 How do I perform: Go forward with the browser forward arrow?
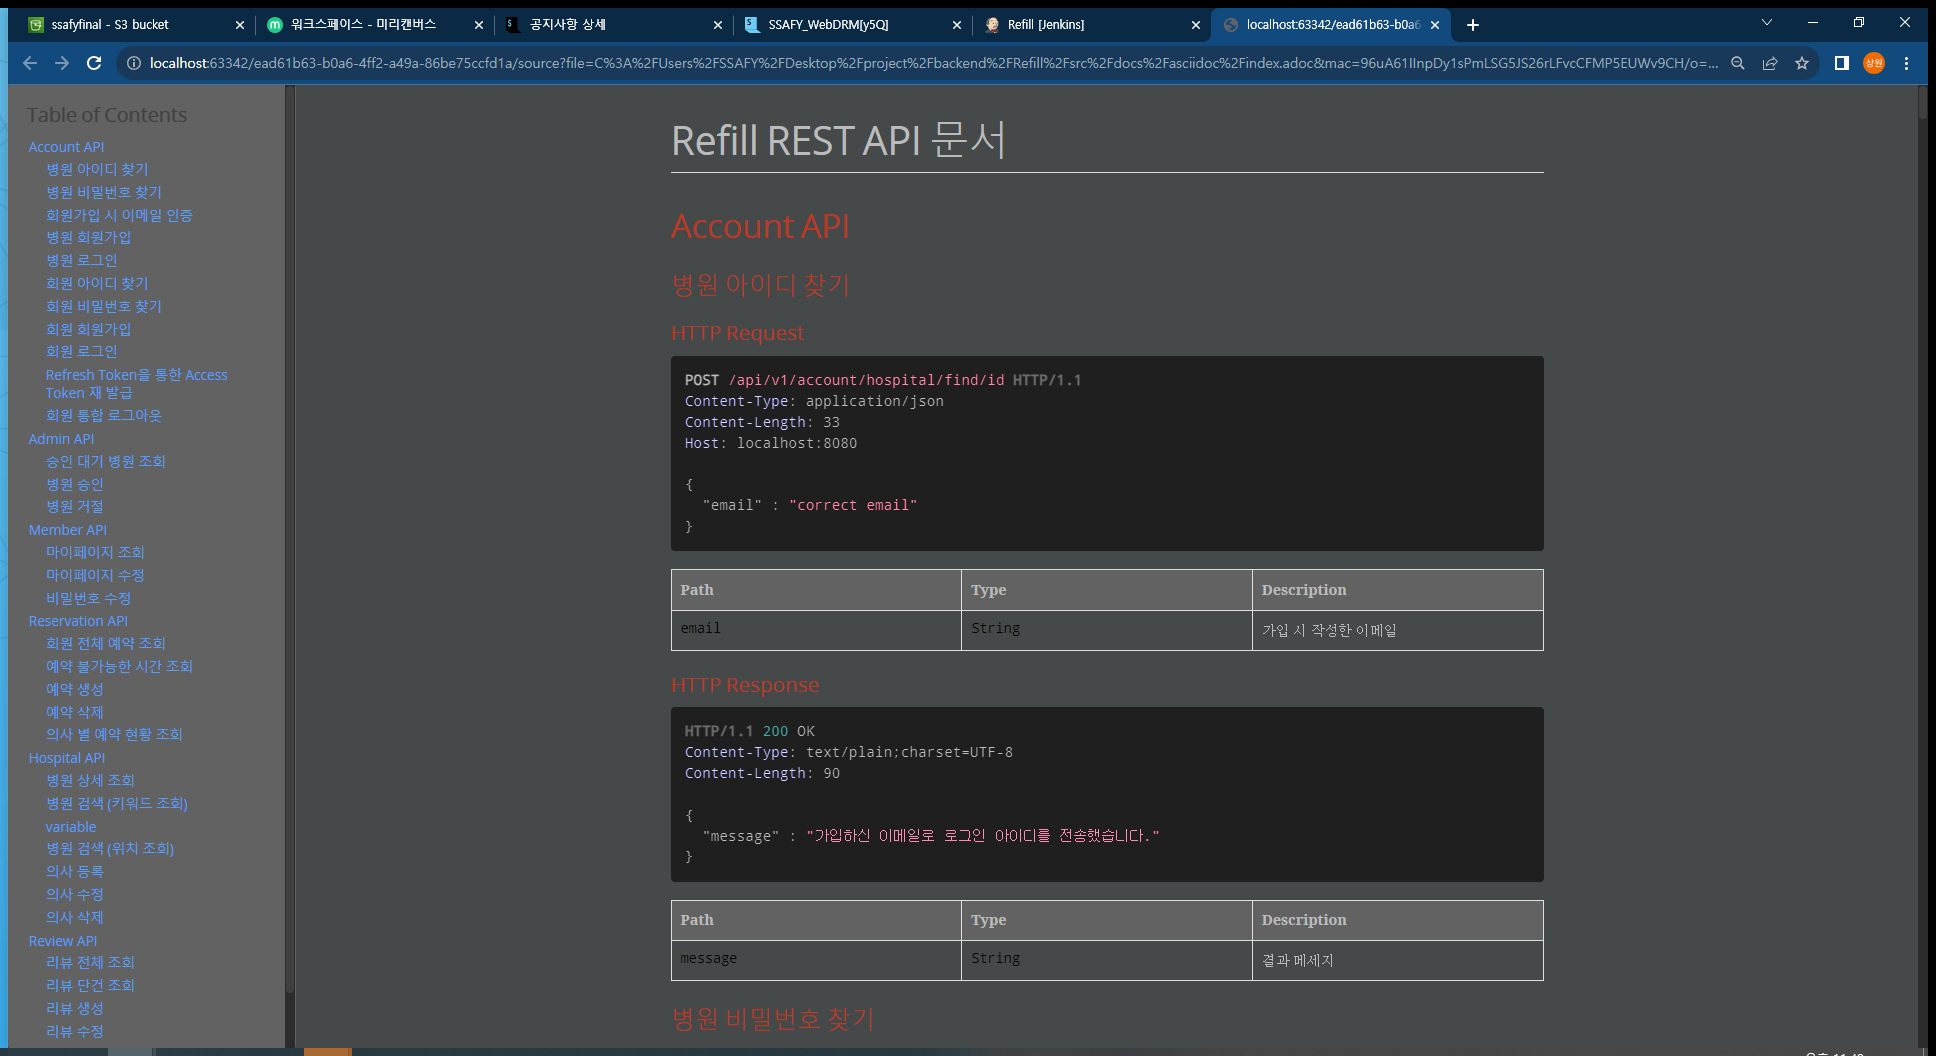(62, 63)
